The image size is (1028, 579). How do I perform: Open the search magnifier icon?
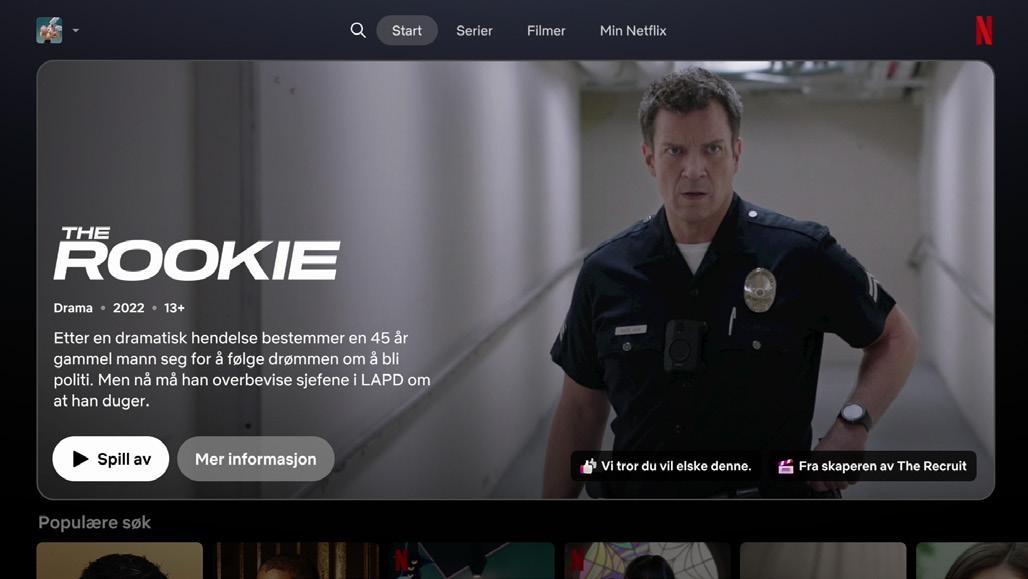point(357,30)
